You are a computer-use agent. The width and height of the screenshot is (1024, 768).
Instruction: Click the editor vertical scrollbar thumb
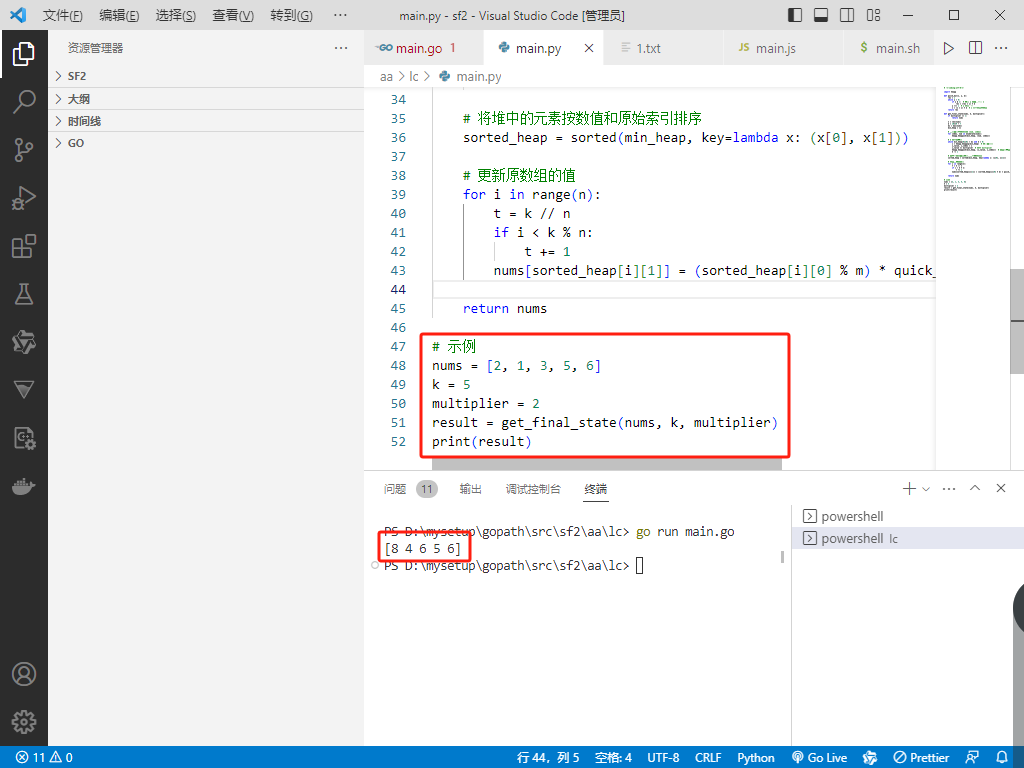click(1017, 321)
